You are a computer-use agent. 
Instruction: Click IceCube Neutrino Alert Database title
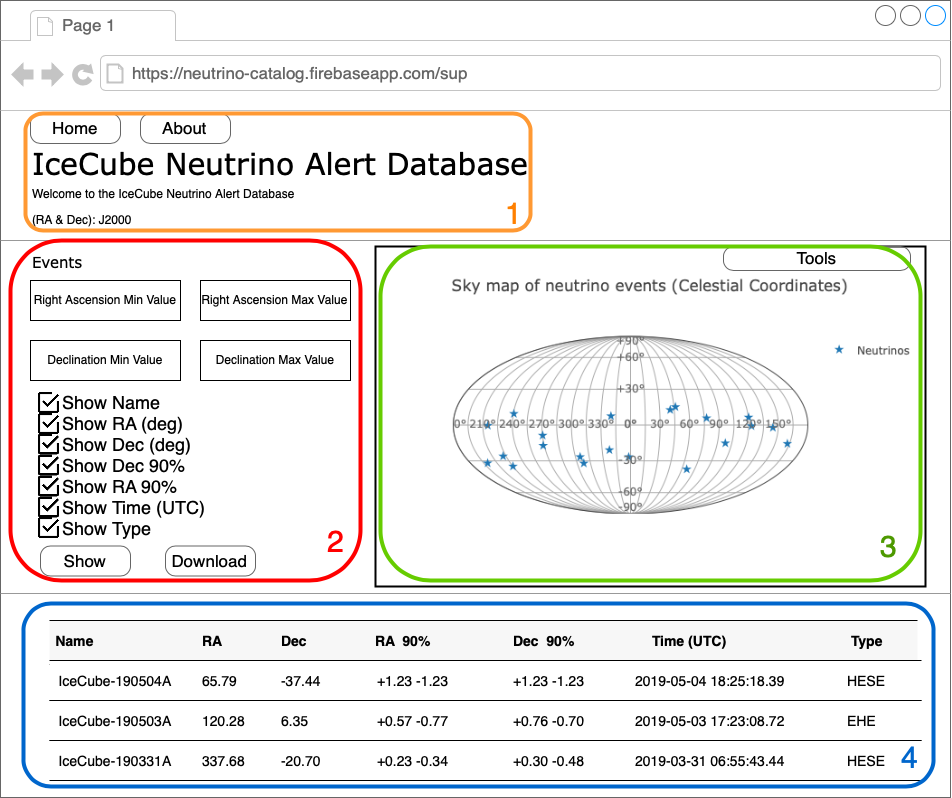280,165
